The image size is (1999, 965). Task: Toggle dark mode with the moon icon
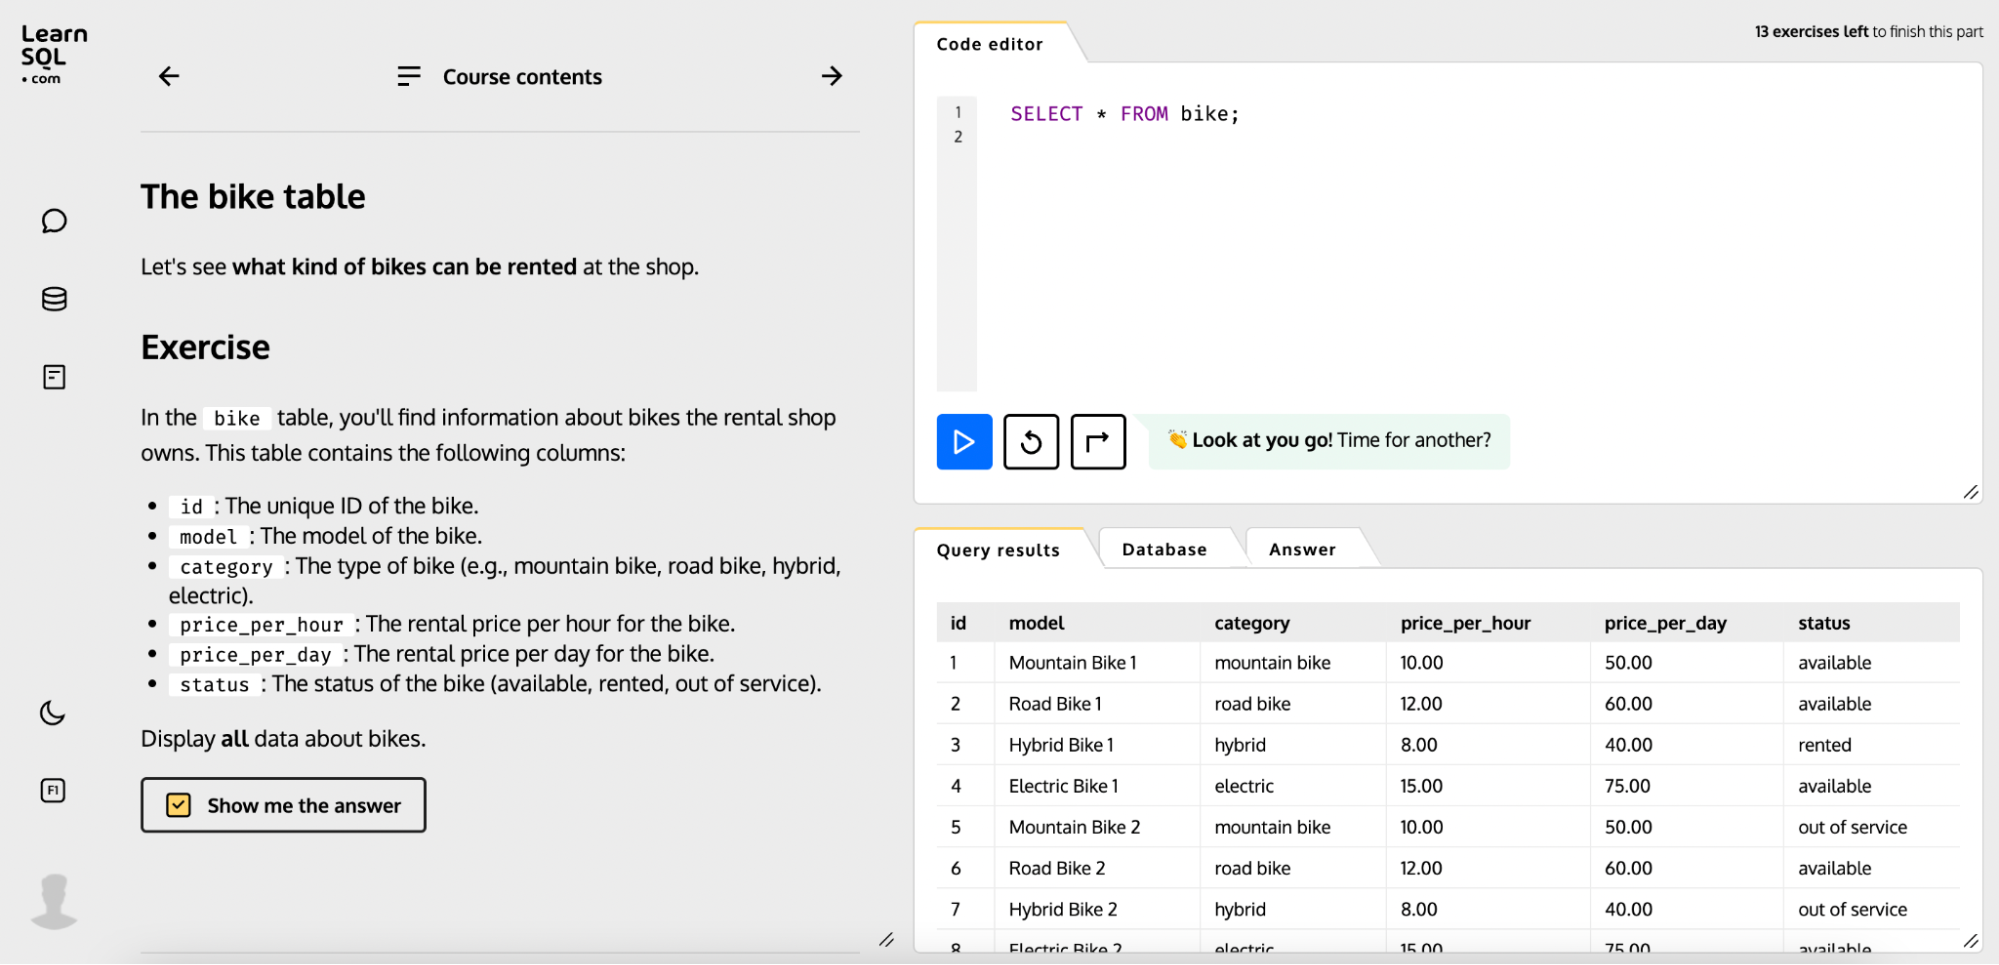click(x=53, y=713)
